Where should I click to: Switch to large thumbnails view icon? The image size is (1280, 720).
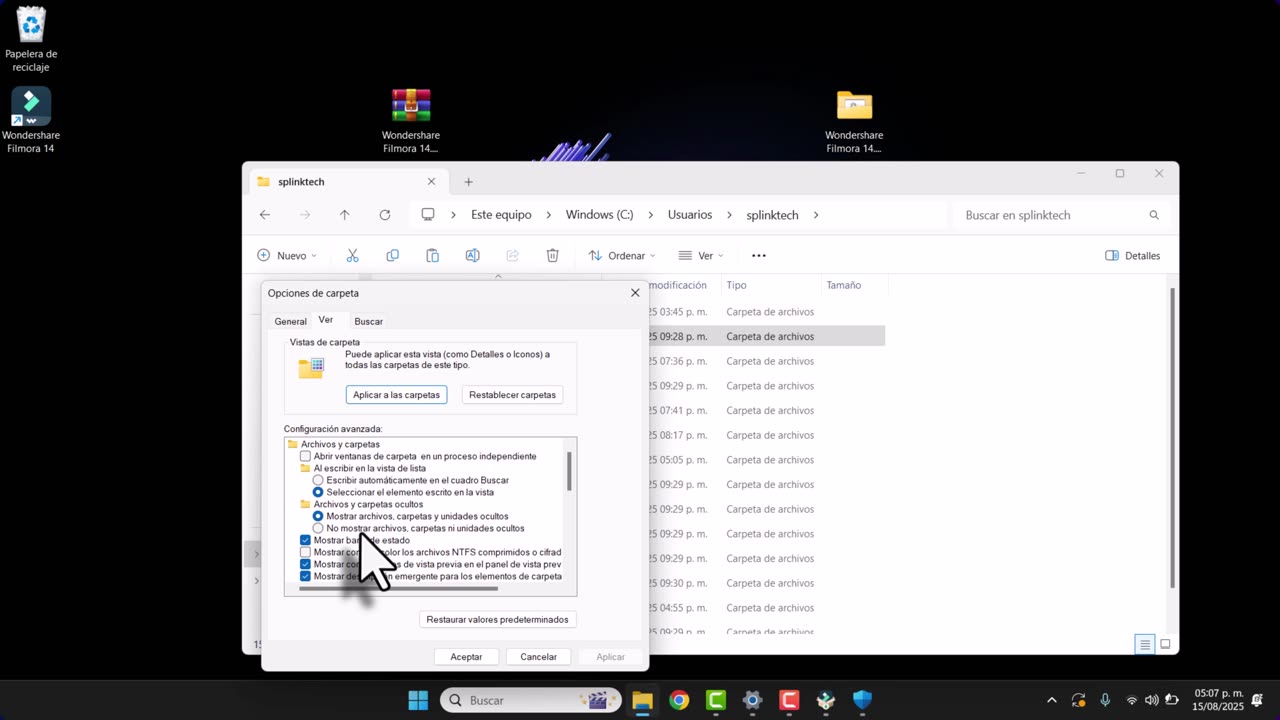coord(1165,644)
